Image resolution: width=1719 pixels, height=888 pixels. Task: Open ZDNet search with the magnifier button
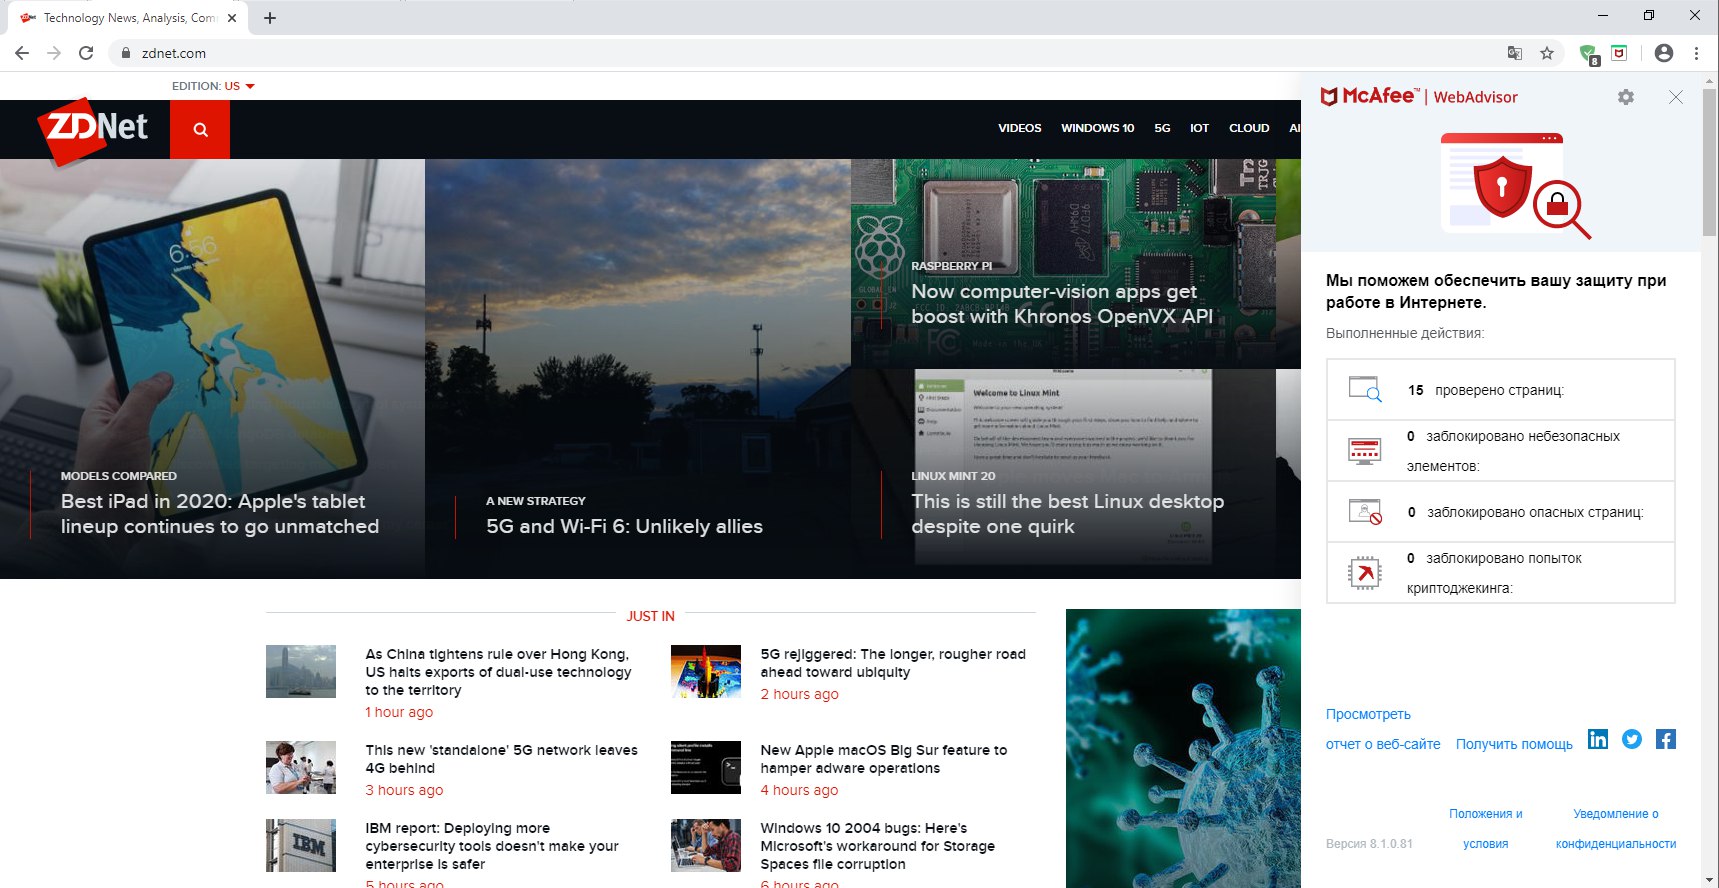pos(200,129)
